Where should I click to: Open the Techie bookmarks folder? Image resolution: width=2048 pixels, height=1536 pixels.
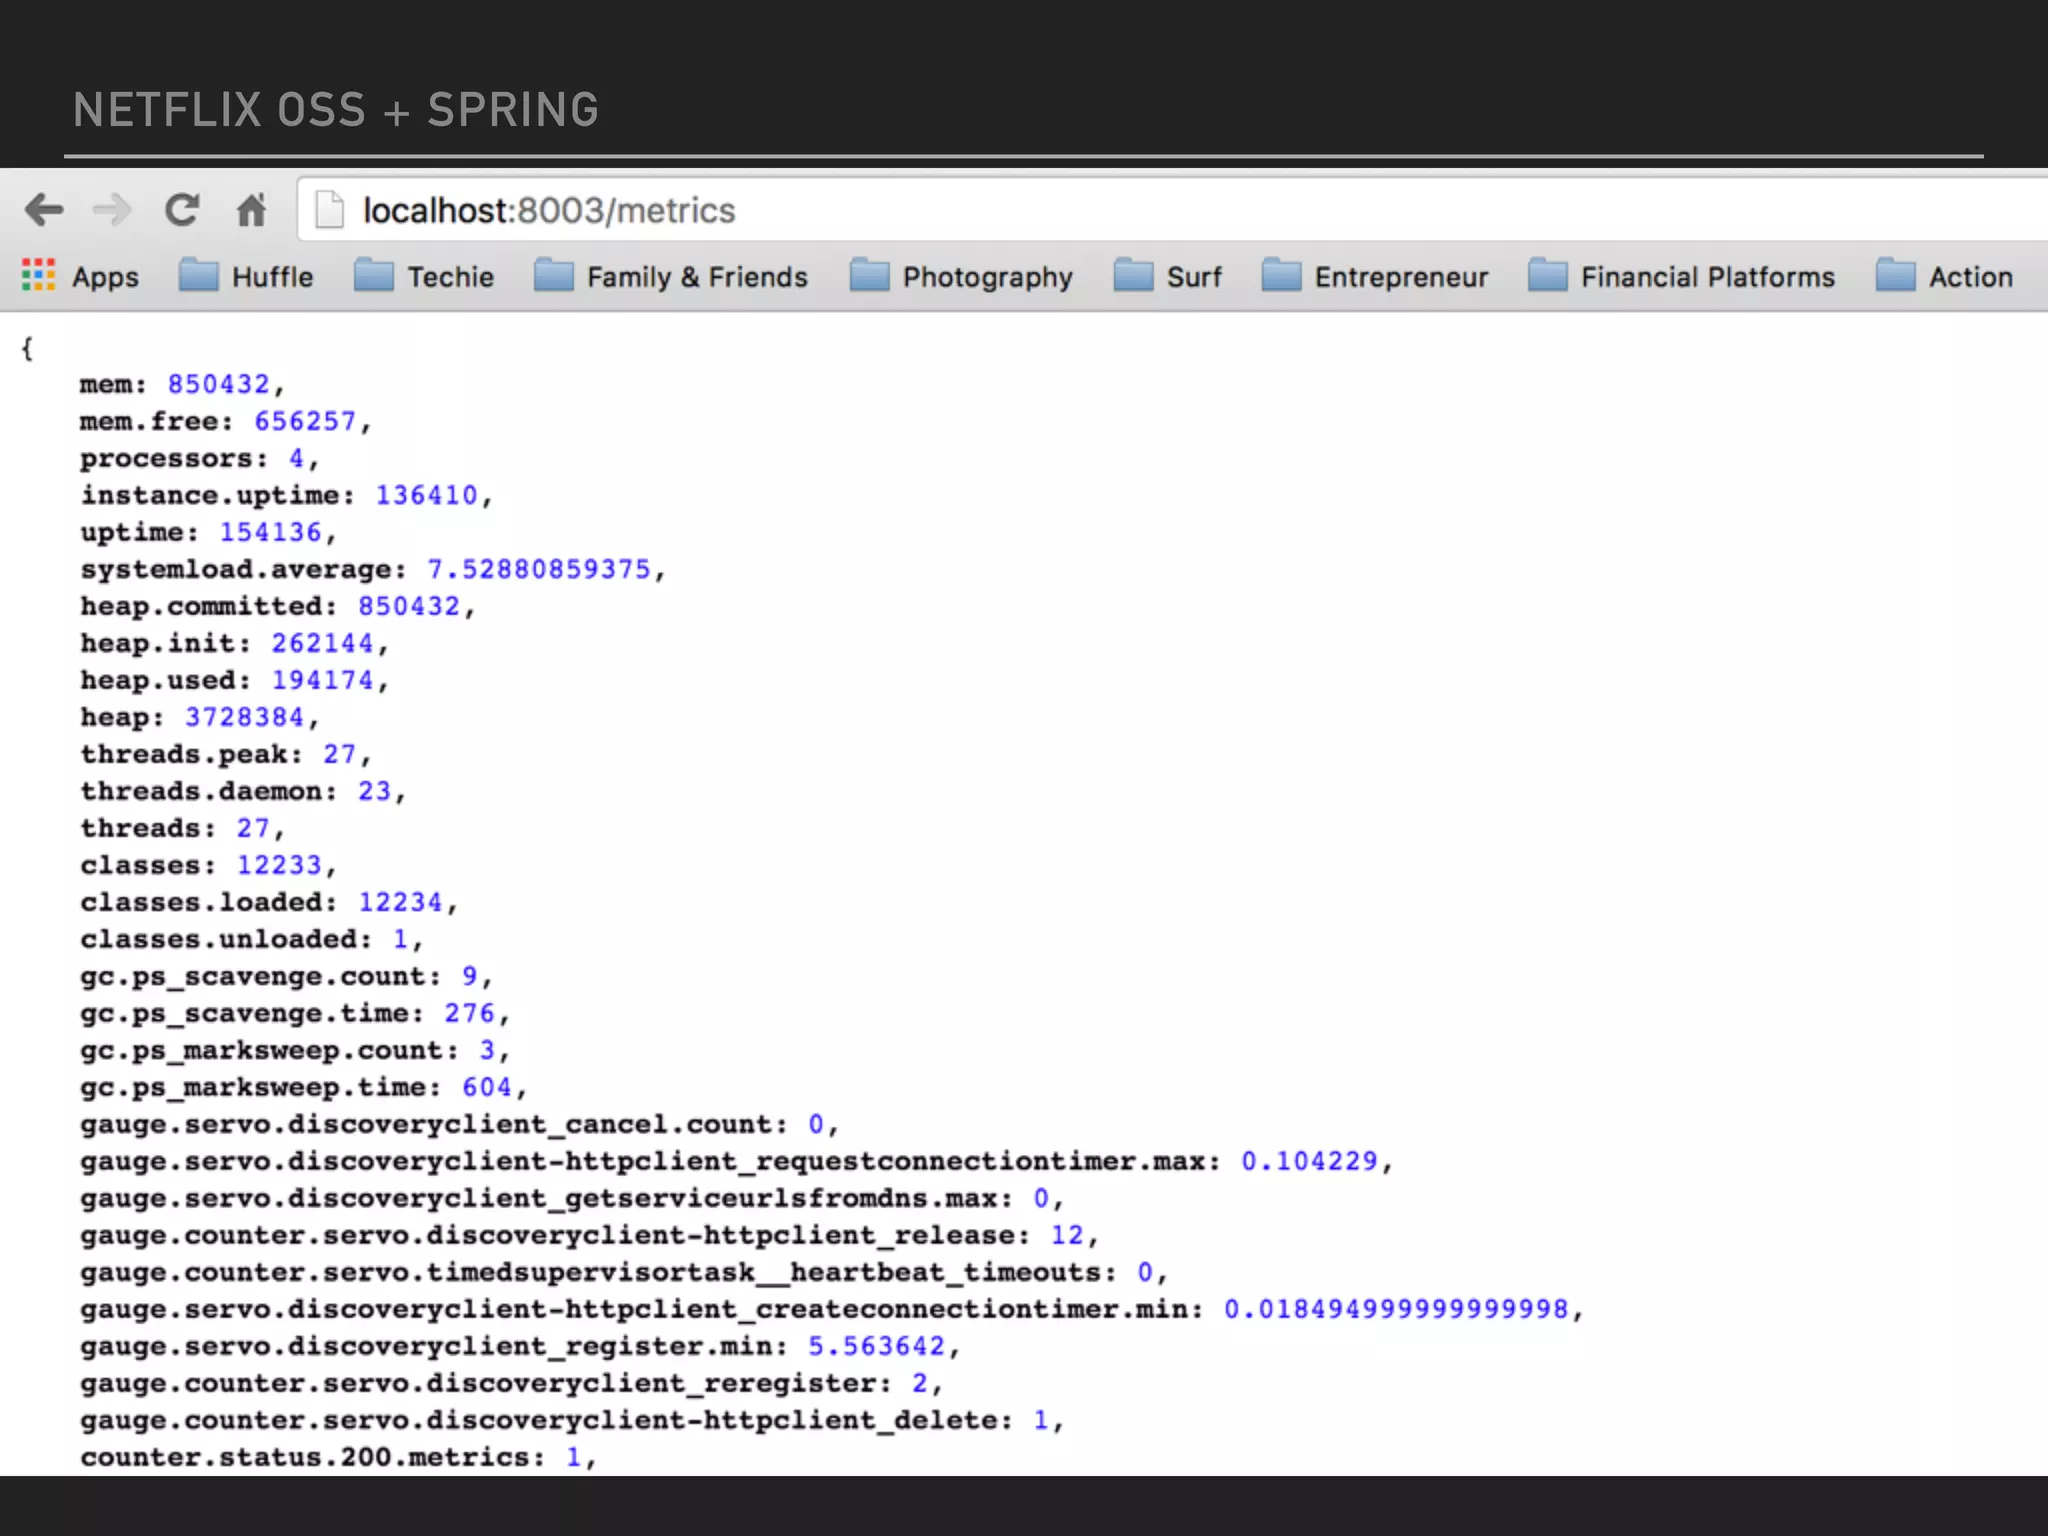point(424,276)
